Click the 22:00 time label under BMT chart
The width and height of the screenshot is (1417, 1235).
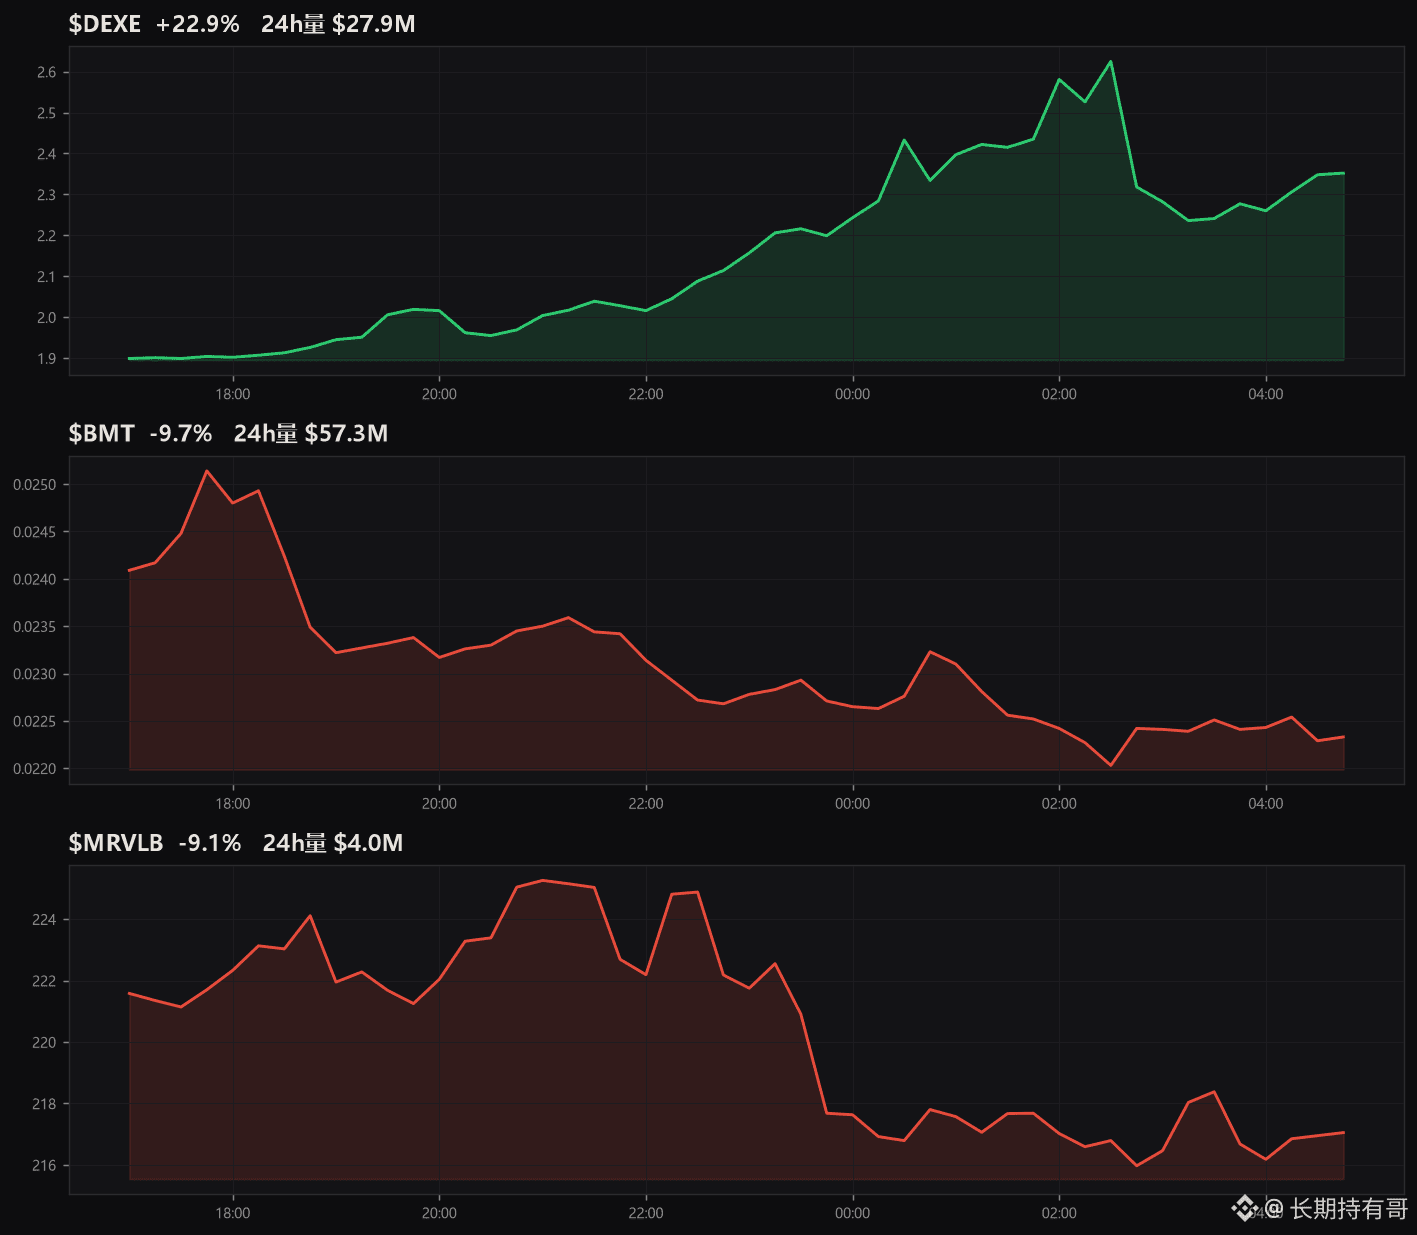click(x=646, y=804)
